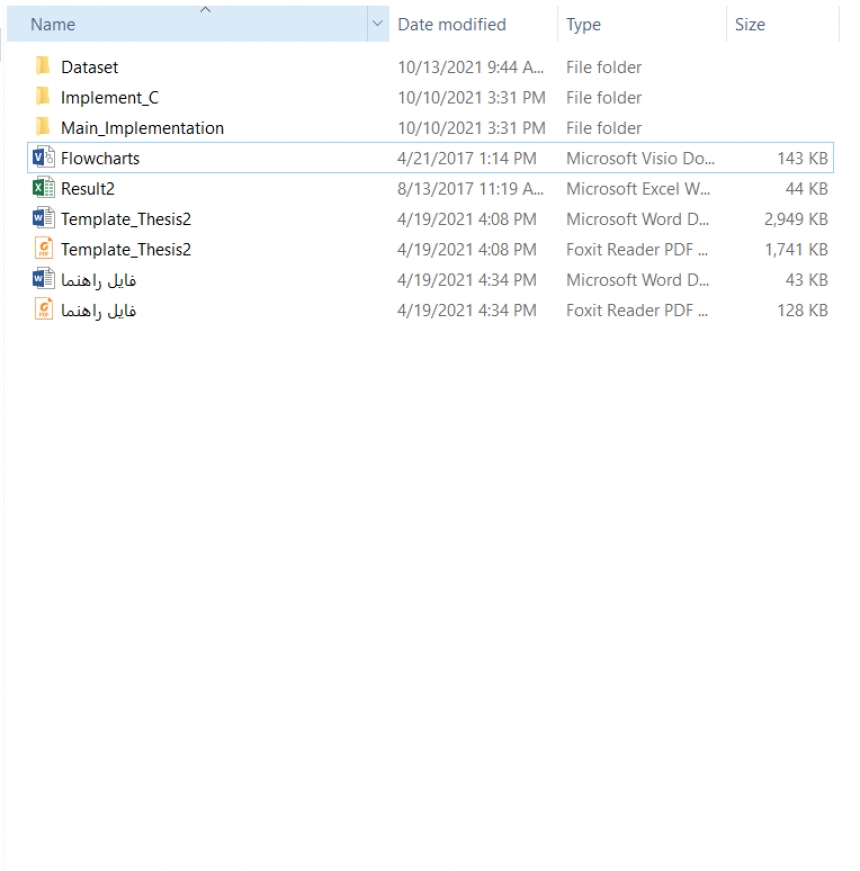Click the 1,741 KB size value
Viewport: 860px width, 871px height.
click(796, 249)
